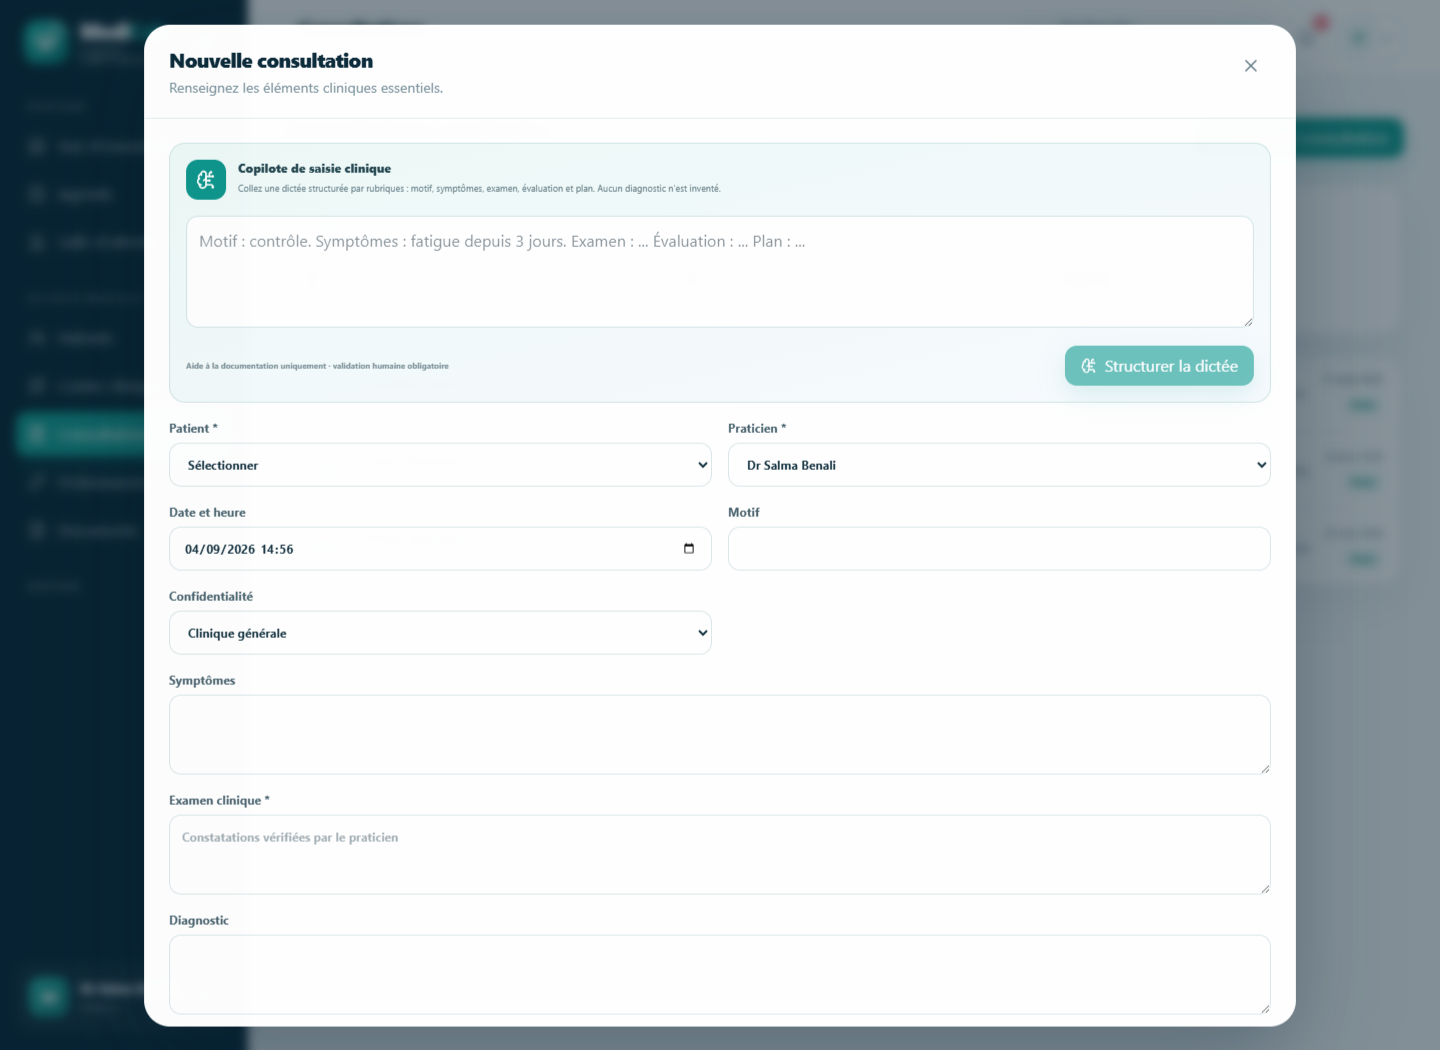
Task: Click the Date et heure field value
Action: 239,549
